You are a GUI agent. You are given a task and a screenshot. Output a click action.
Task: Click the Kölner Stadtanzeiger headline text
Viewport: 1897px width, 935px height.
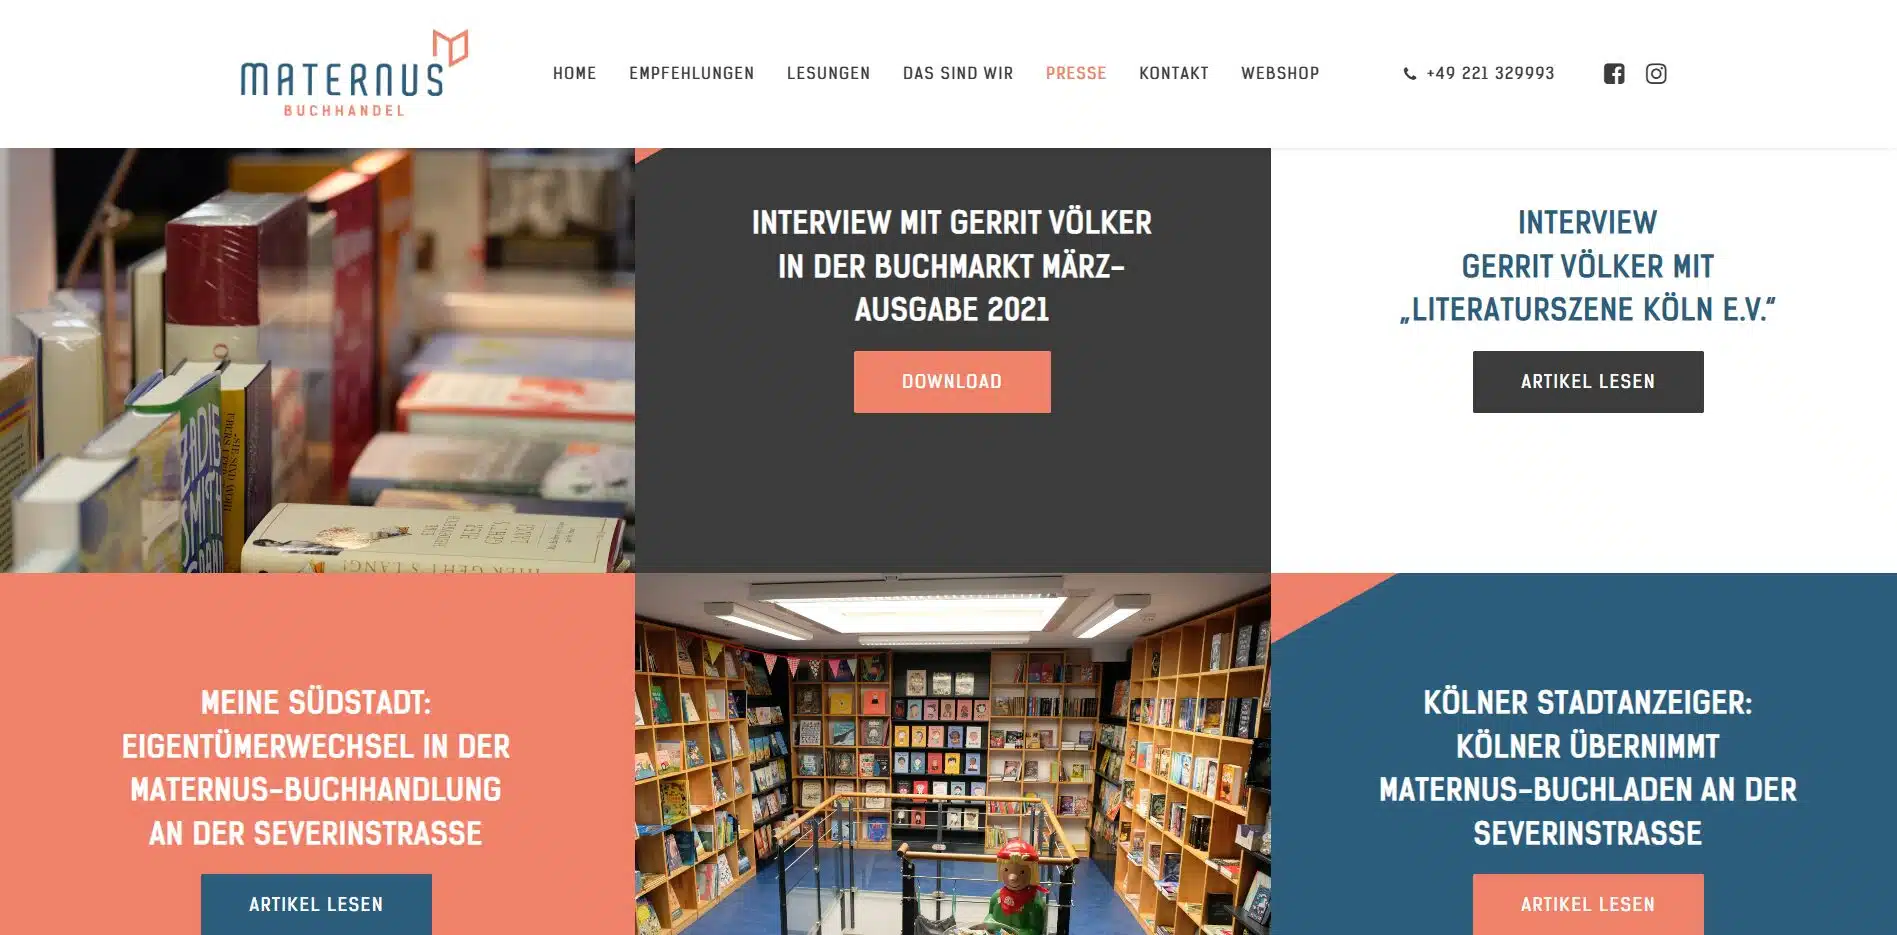1588,768
